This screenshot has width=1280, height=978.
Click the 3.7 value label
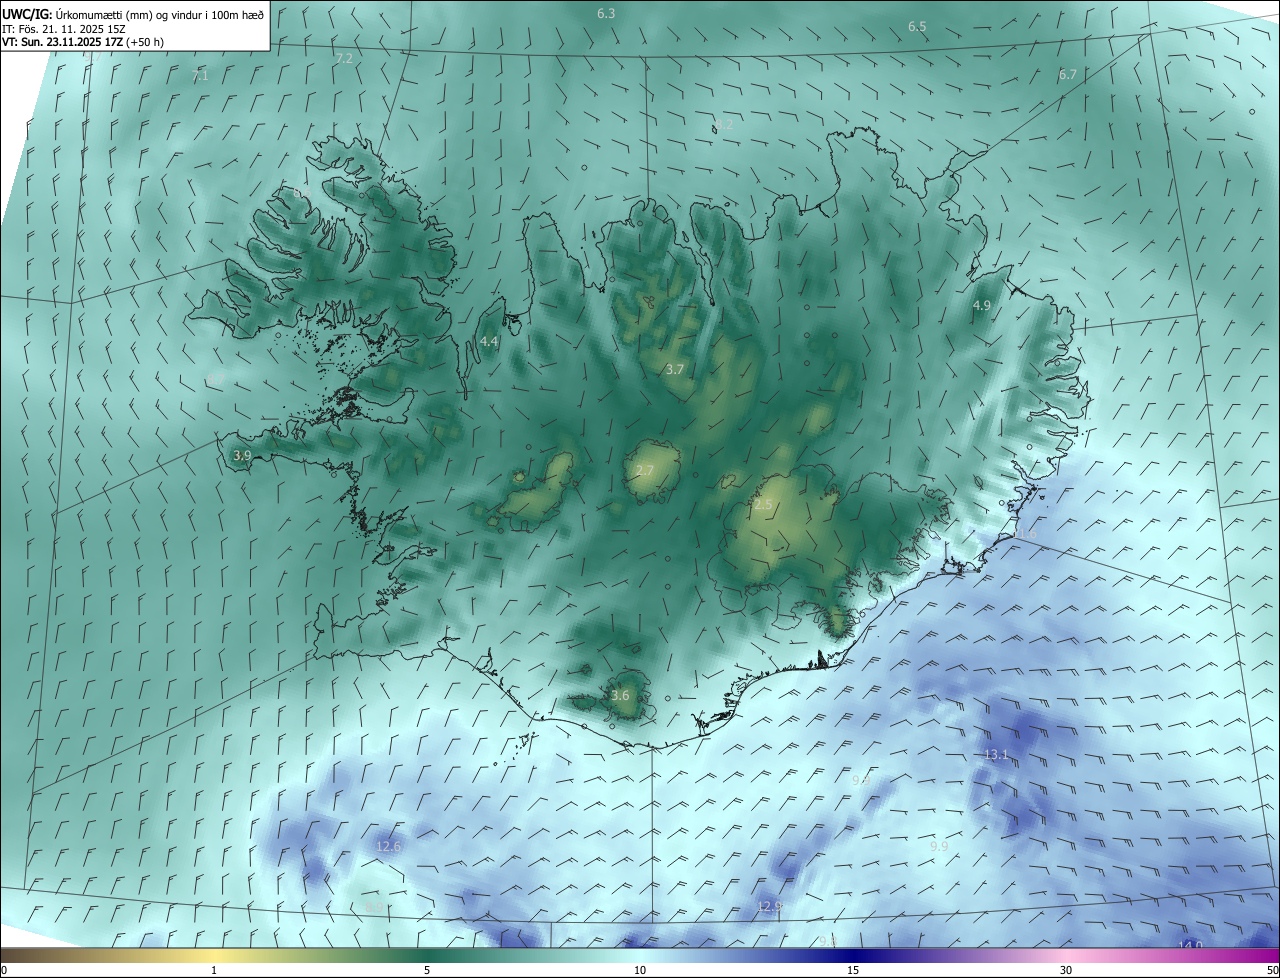point(675,369)
